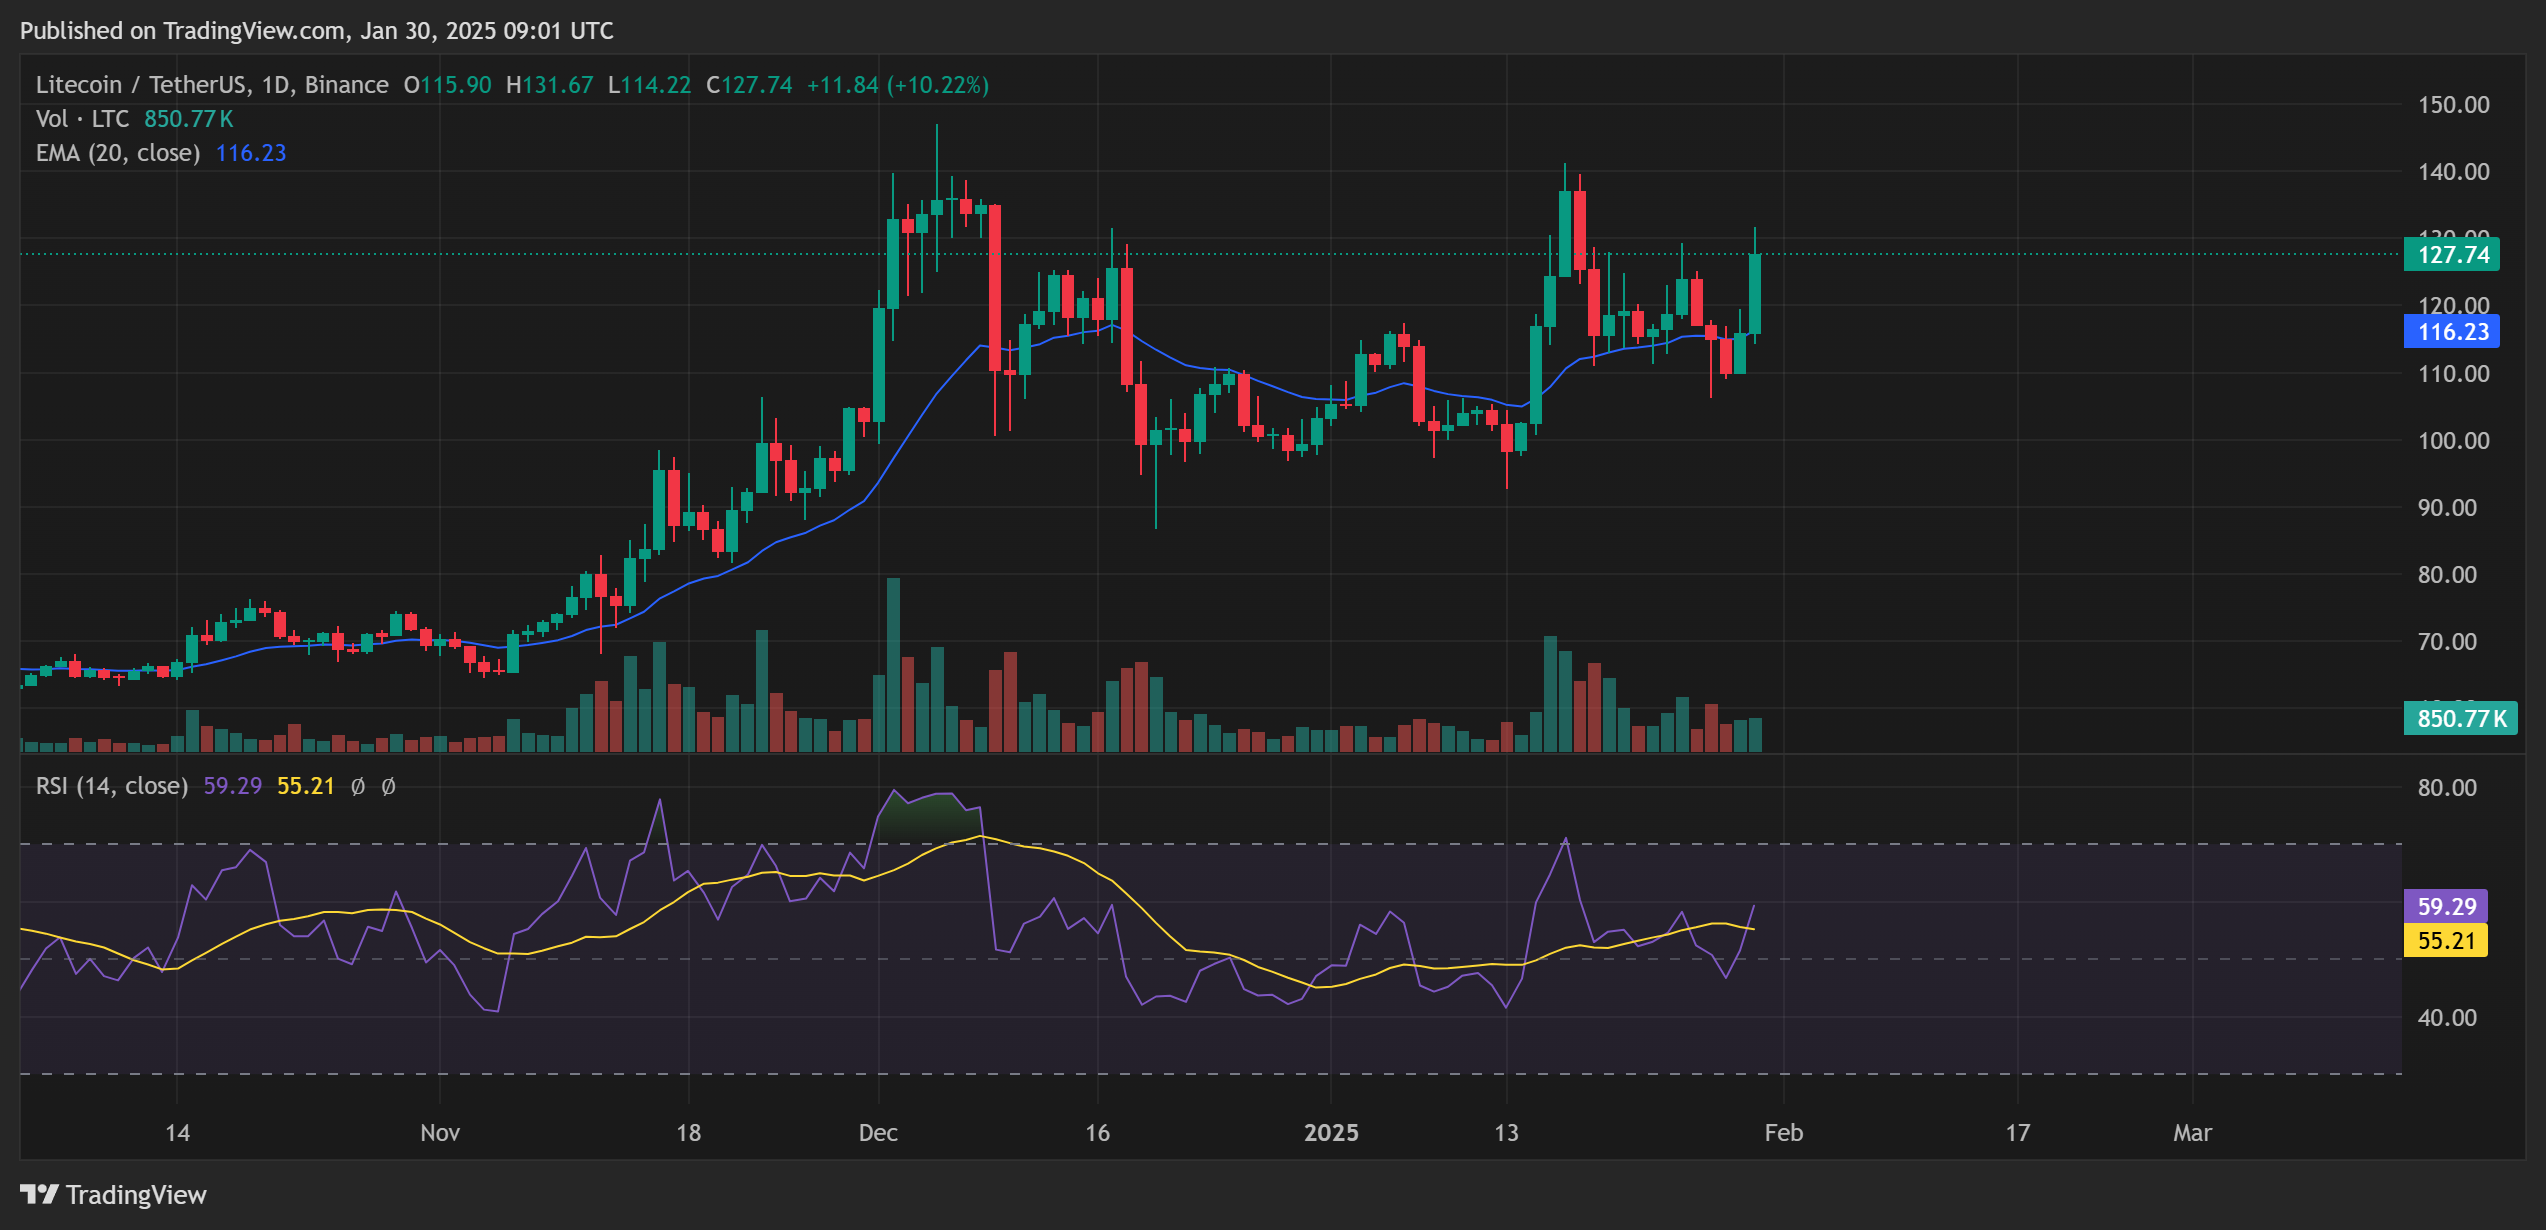Click the 'Mar' date label on time axis
Image resolution: width=2546 pixels, height=1230 pixels.
(2192, 1133)
